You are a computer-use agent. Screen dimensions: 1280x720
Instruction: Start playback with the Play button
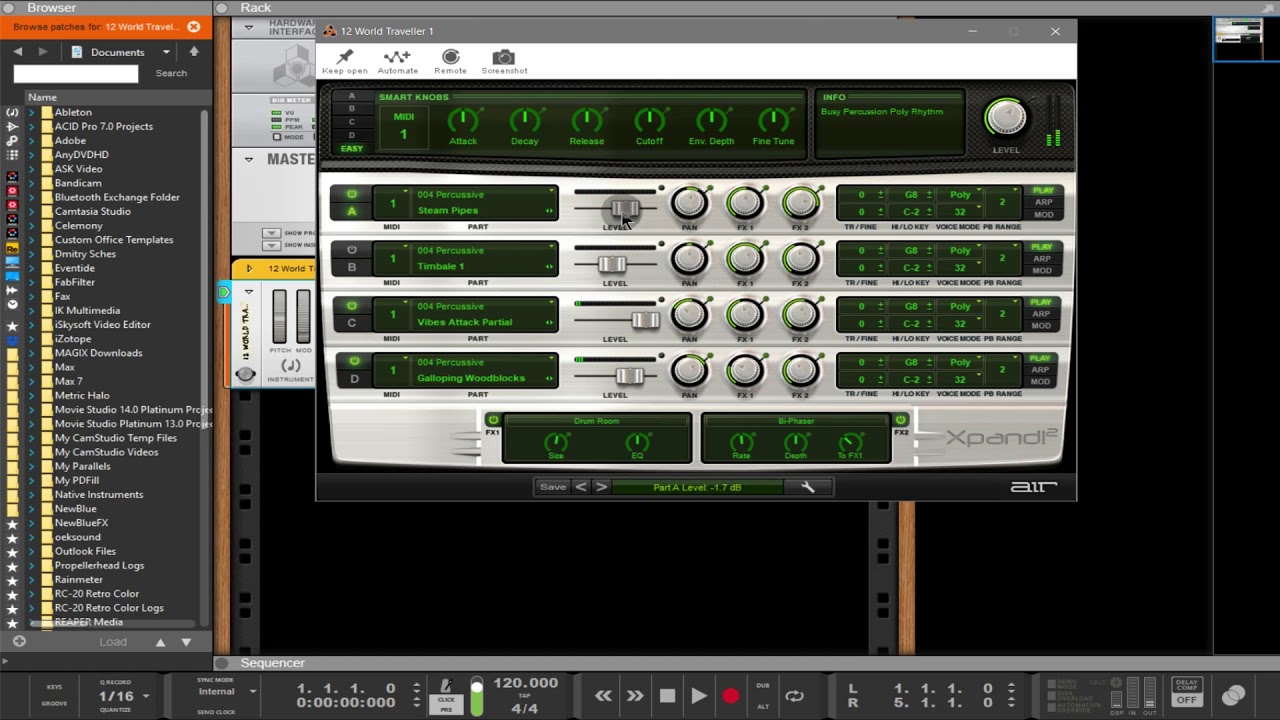click(699, 696)
